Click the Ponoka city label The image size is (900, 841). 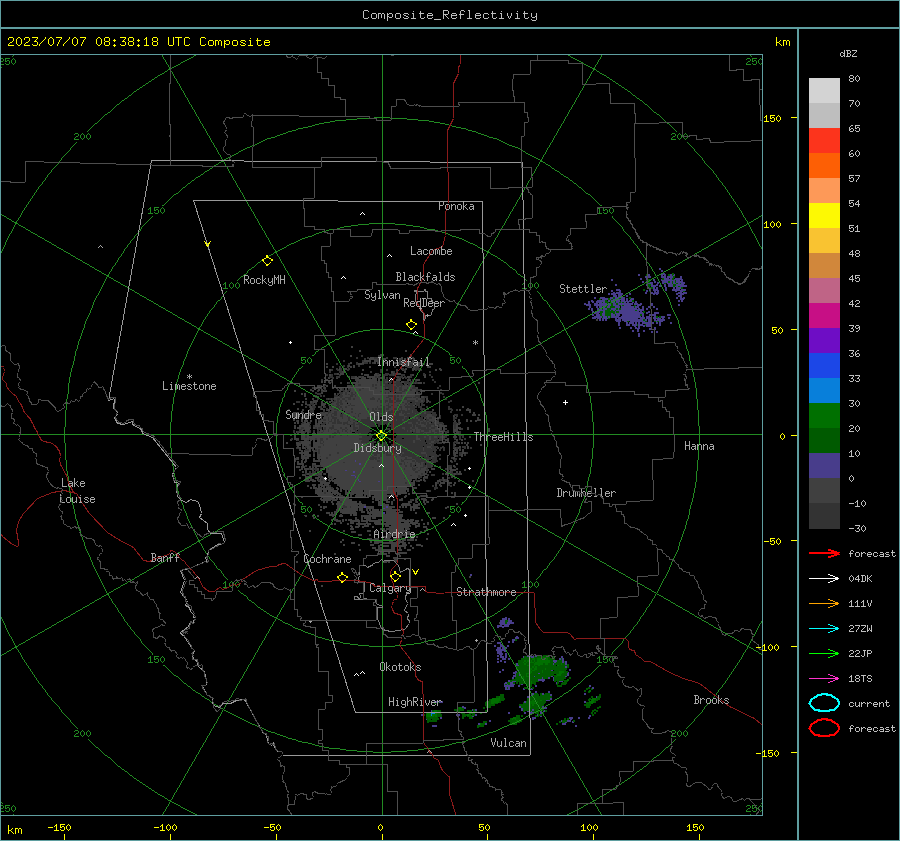456,206
